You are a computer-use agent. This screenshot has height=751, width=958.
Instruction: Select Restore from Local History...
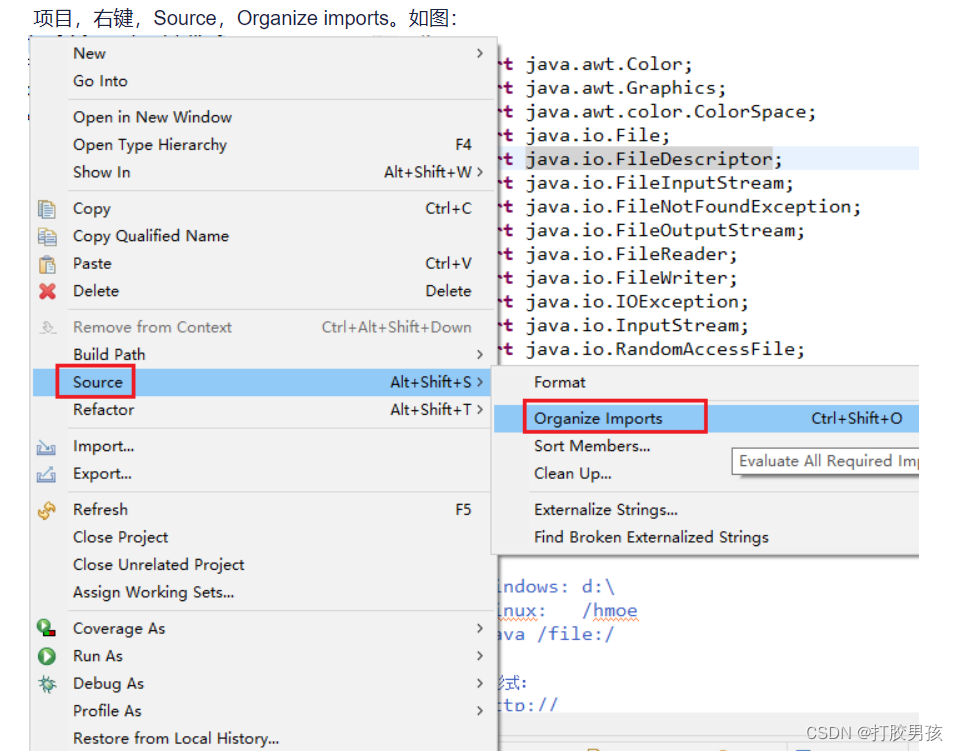pyautogui.click(x=263, y=738)
